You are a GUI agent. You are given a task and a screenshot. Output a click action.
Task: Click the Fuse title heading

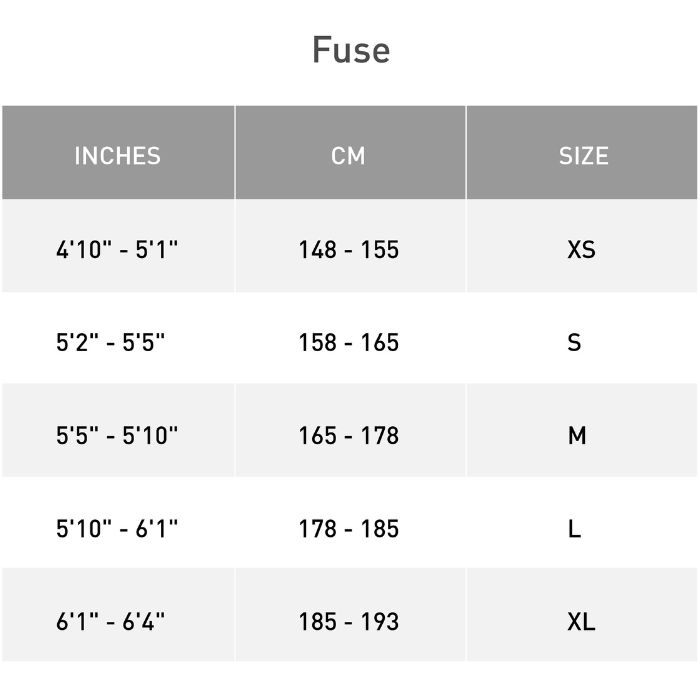350,50
